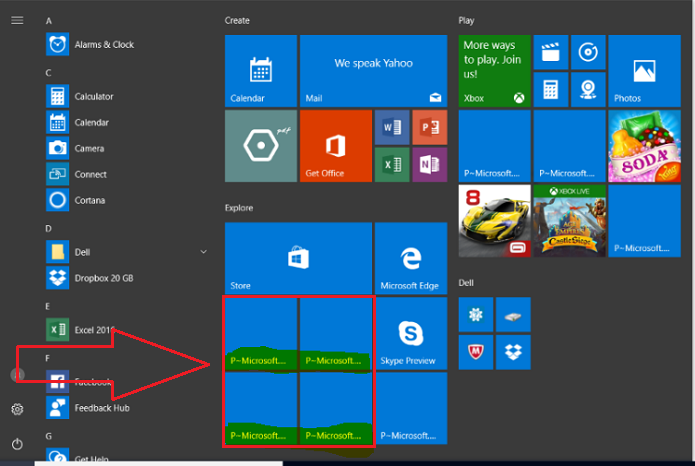The height and width of the screenshot is (466, 695).
Task: Open the drive icon tile in Dell group
Action: coord(513,315)
